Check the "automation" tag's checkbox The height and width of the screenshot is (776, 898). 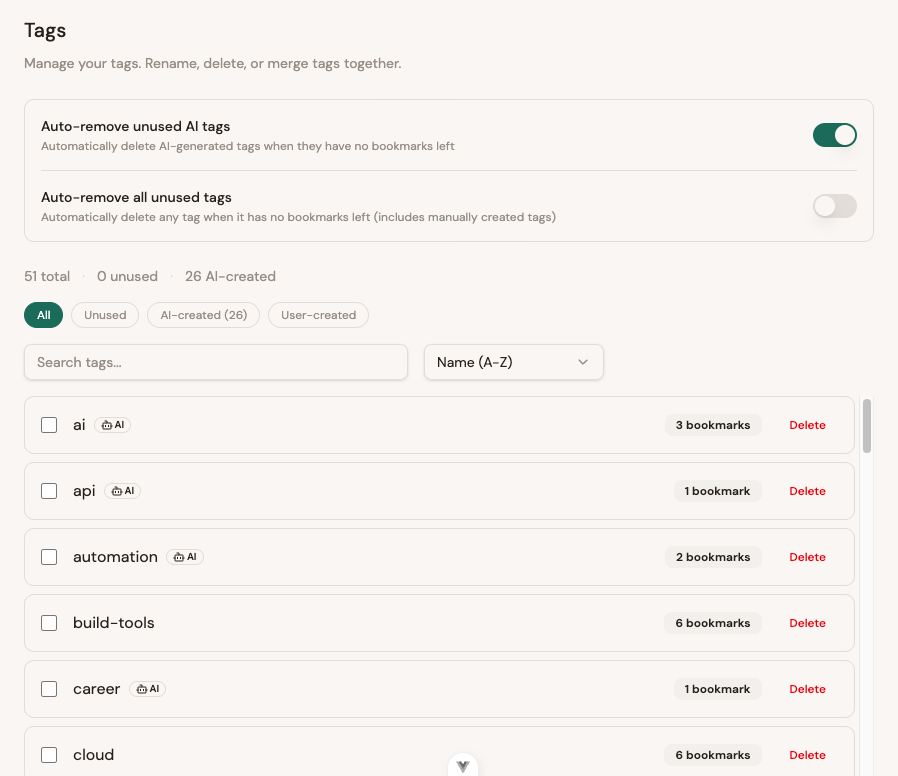(x=49, y=557)
